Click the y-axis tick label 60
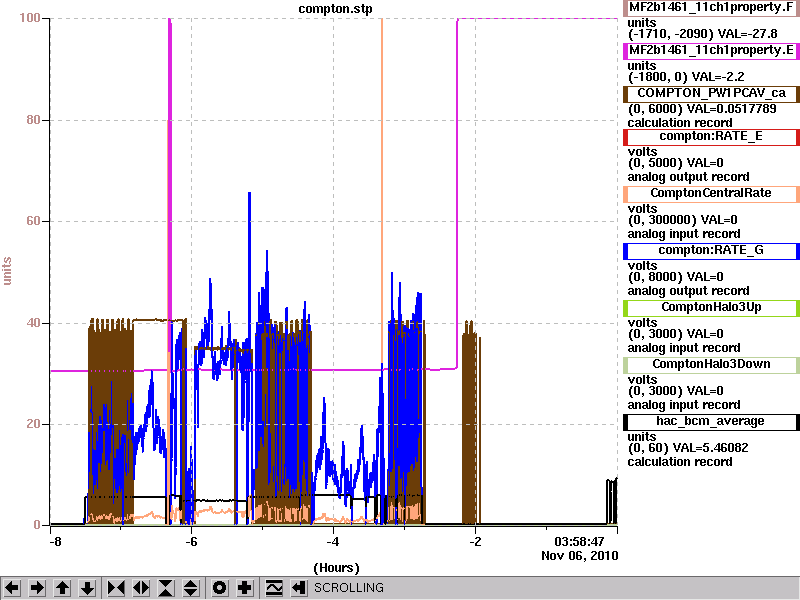The height and width of the screenshot is (600, 800). coord(33,221)
